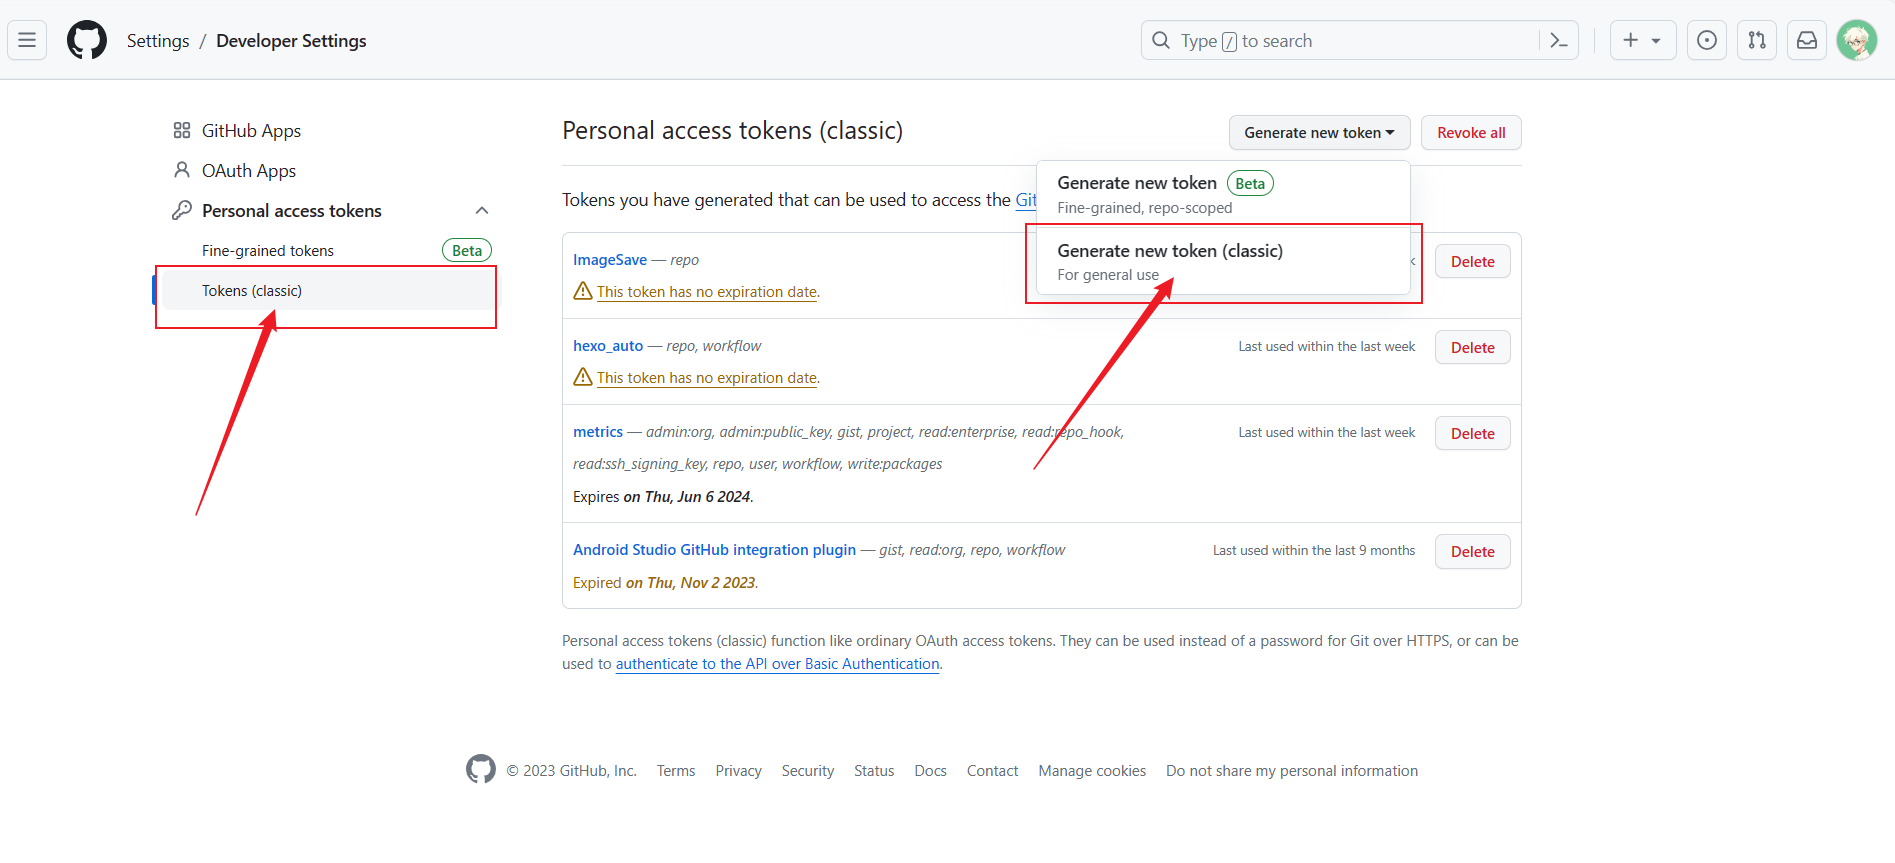Click the Personal access tokens key icon
The height and width of the screenshot is (863, 1895).
182,210
